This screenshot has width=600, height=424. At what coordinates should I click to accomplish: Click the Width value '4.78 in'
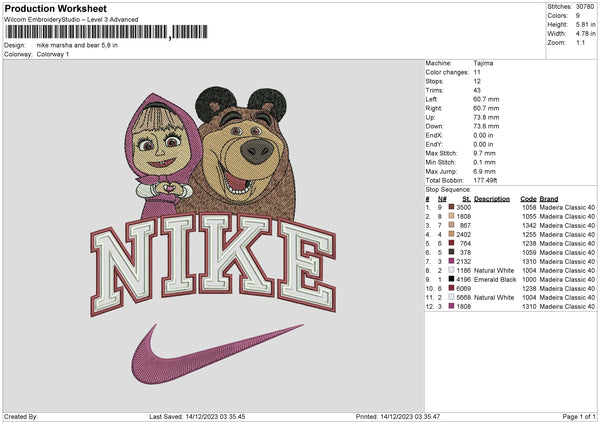click(586, 33)
